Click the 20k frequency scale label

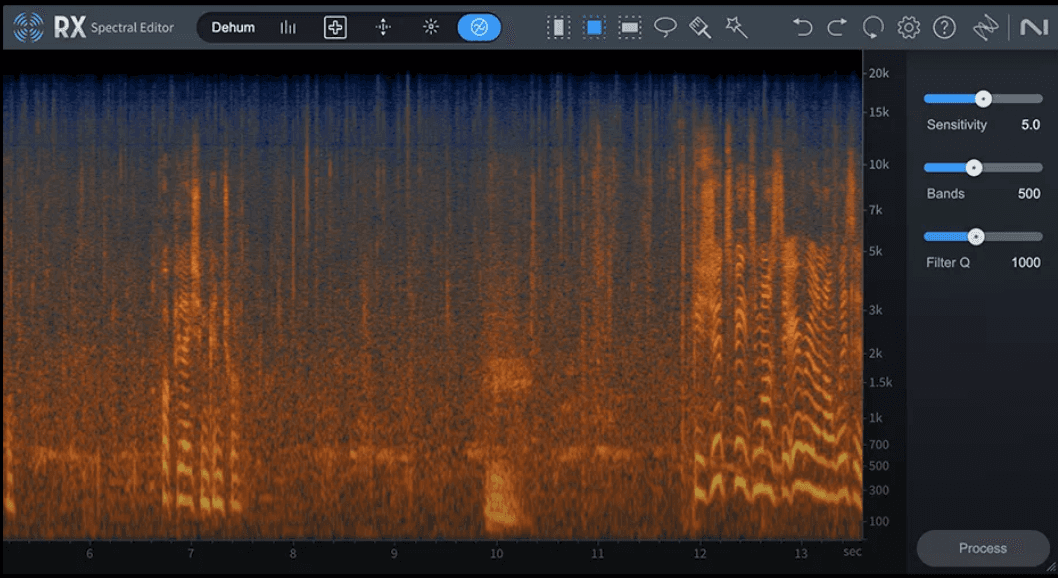tap(879, 73)
